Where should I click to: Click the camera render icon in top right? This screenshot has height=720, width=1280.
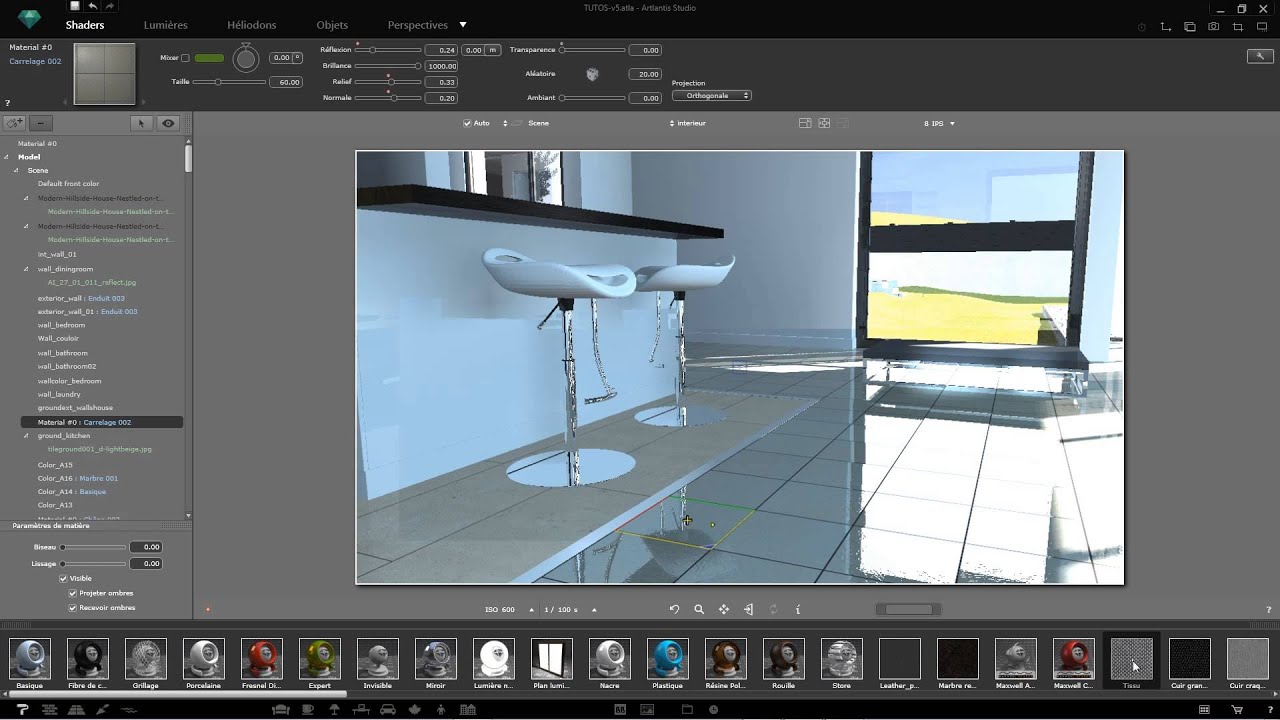(x=1214, y=27)
